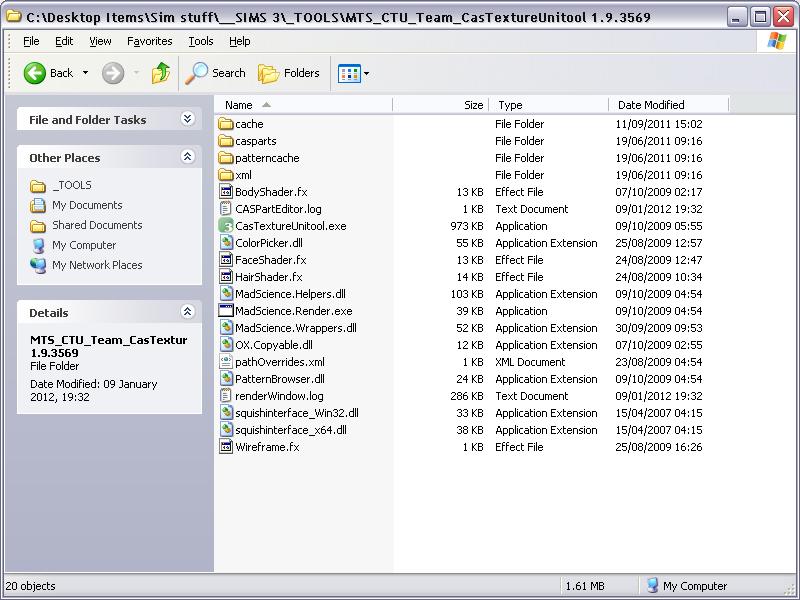Open the caches folder named cache

coord(245,124)
